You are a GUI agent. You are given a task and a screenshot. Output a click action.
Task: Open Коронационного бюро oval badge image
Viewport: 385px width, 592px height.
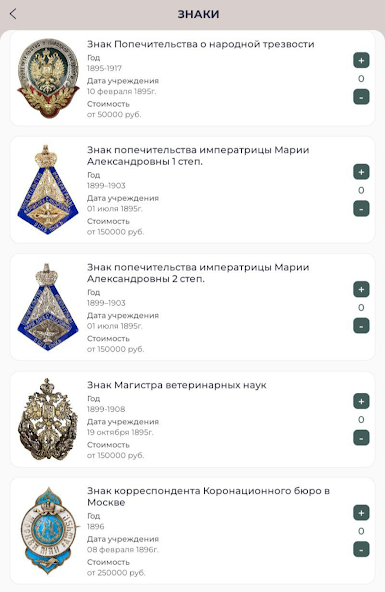49,530
